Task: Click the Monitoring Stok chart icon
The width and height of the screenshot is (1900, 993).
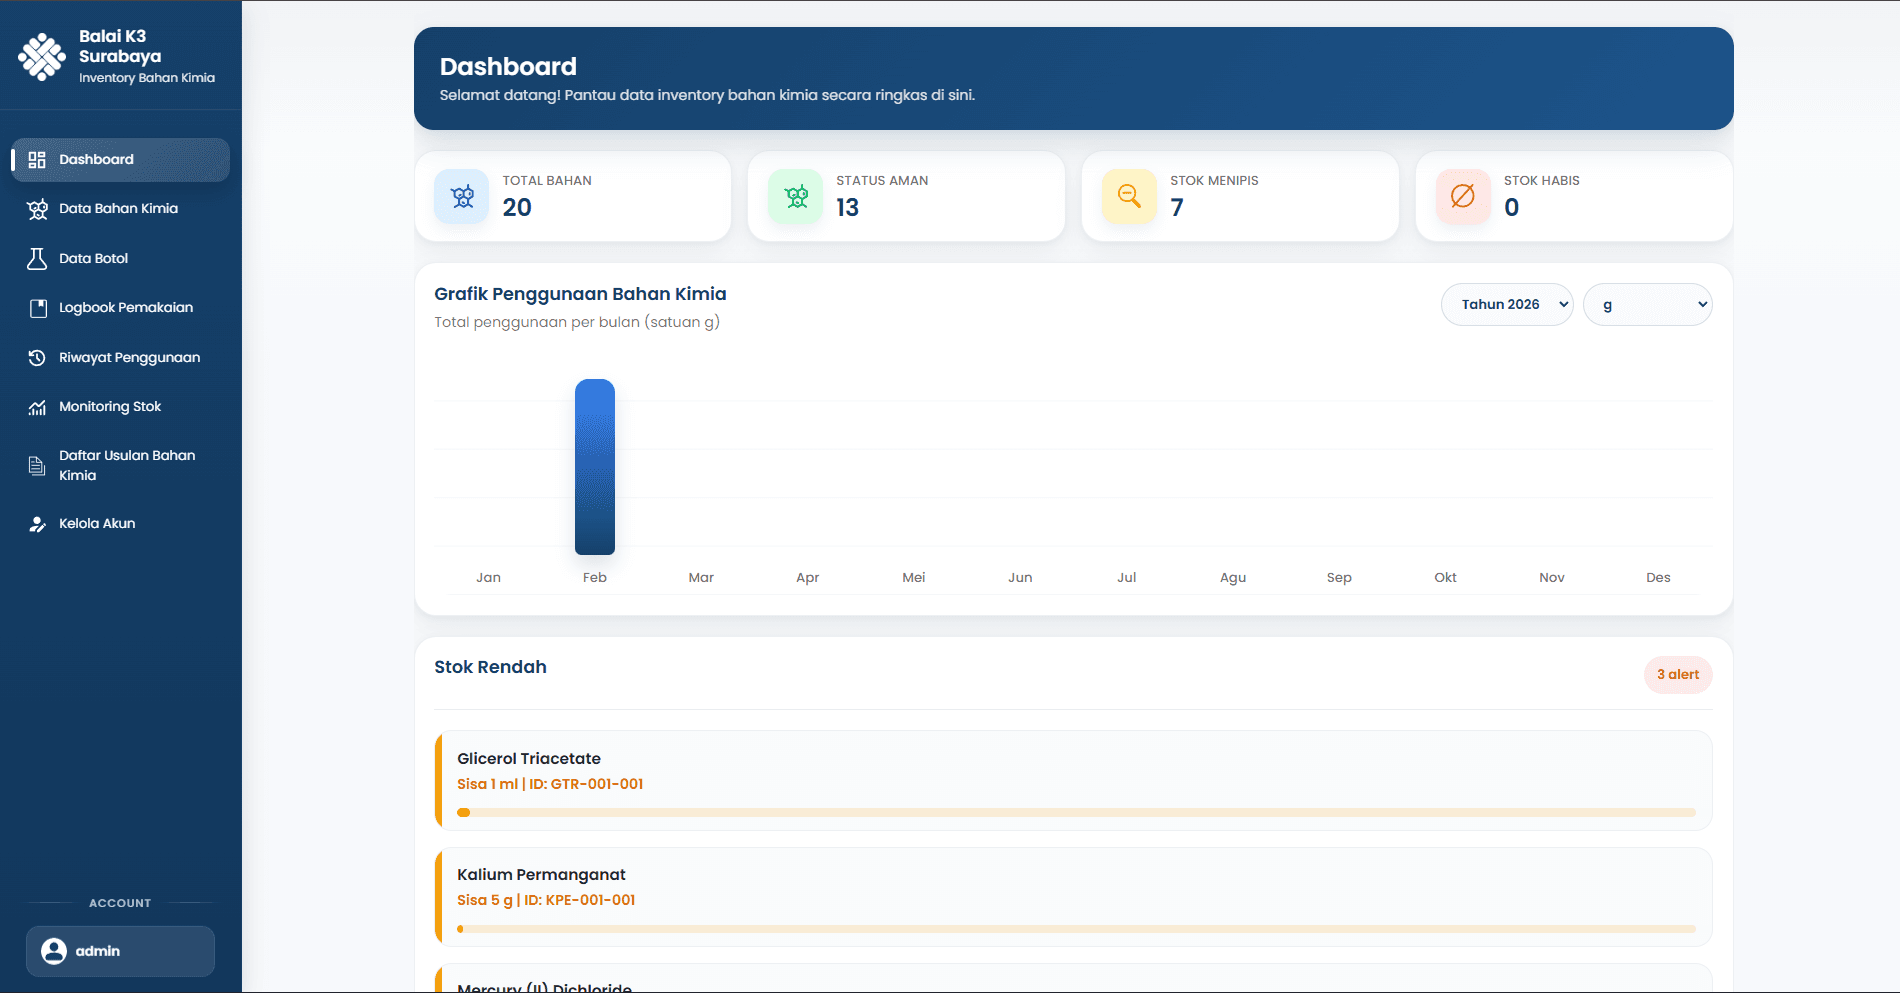Action: tap(37, 407)
